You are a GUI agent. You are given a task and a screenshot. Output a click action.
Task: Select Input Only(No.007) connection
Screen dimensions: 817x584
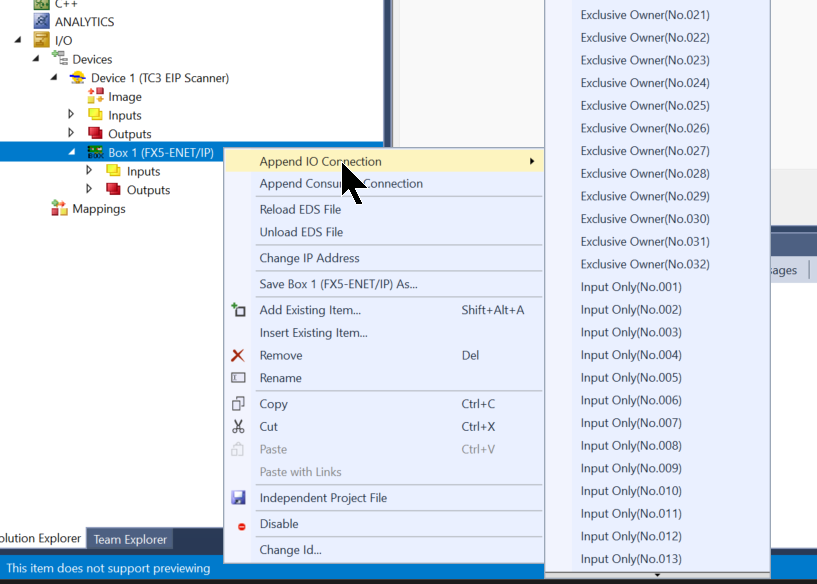(631, 423)
